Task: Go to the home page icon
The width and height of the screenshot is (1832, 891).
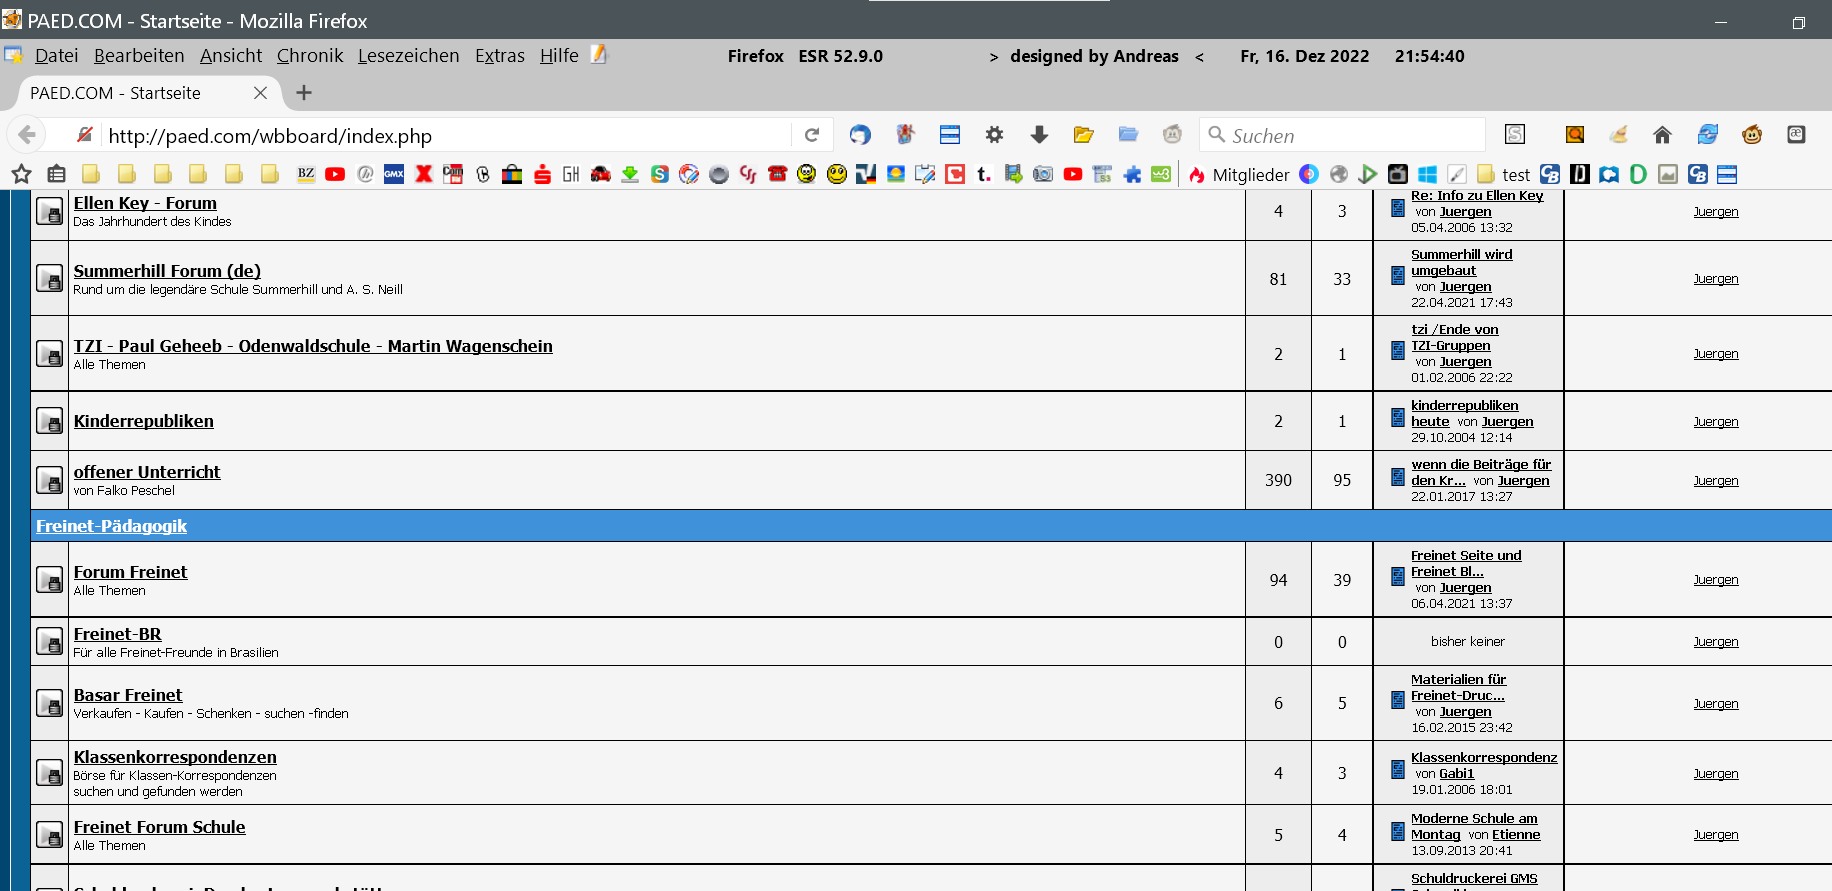Action: click(x=1662, y=135)
